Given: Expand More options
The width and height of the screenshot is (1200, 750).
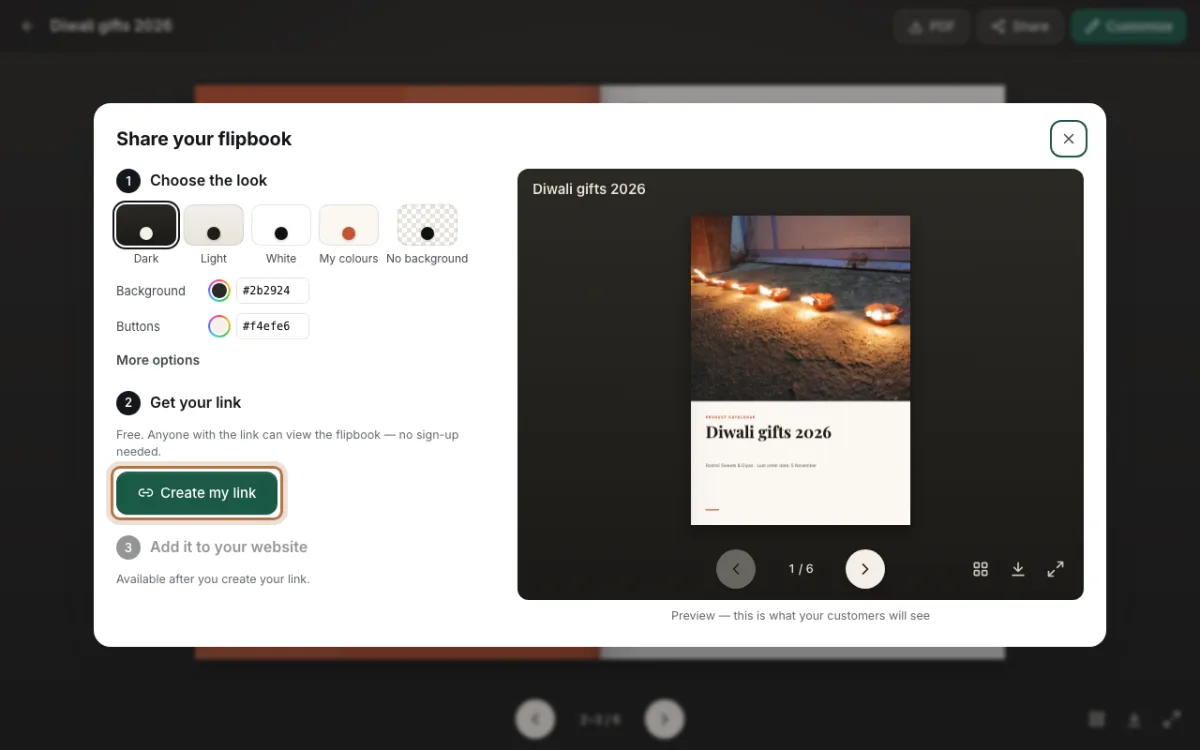Looking at the screenshot, I should [x=158, y=360].
